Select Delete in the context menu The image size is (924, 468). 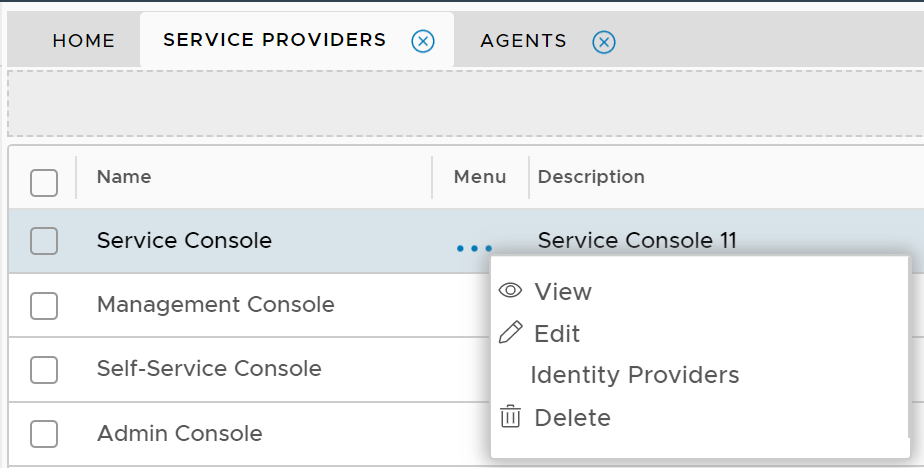pos(572,417)
